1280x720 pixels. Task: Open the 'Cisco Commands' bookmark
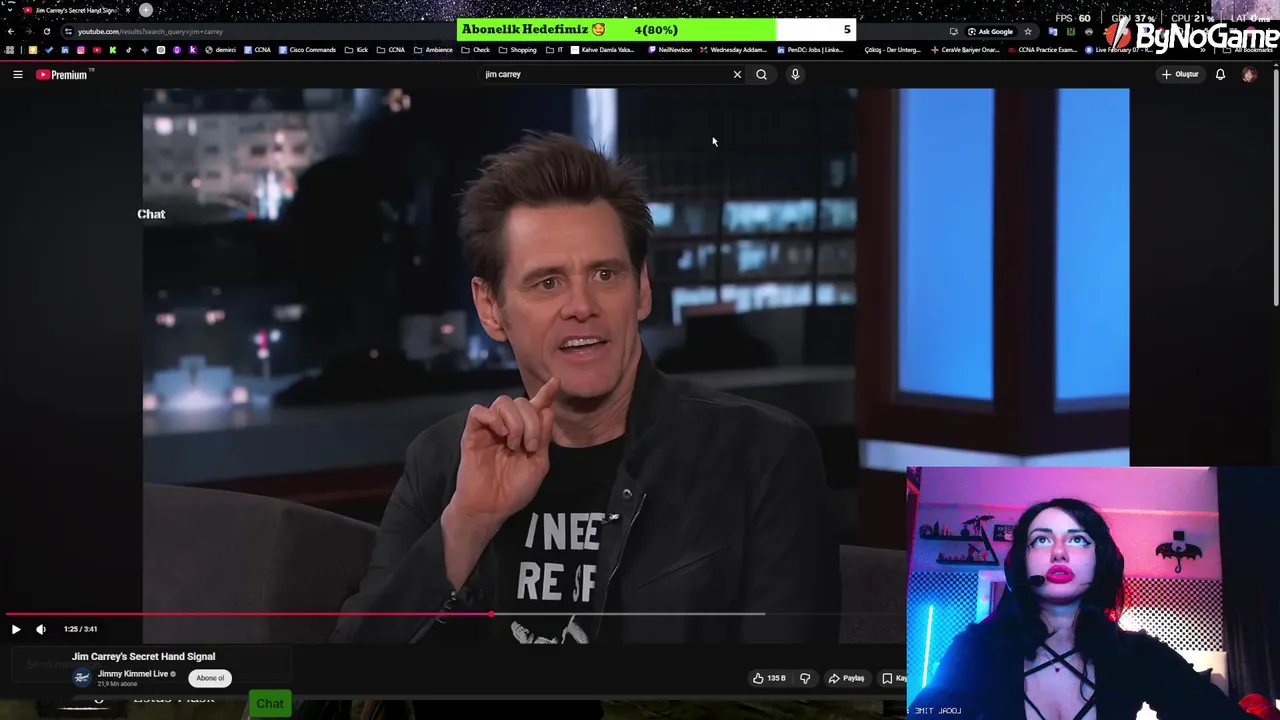point(307,50)
